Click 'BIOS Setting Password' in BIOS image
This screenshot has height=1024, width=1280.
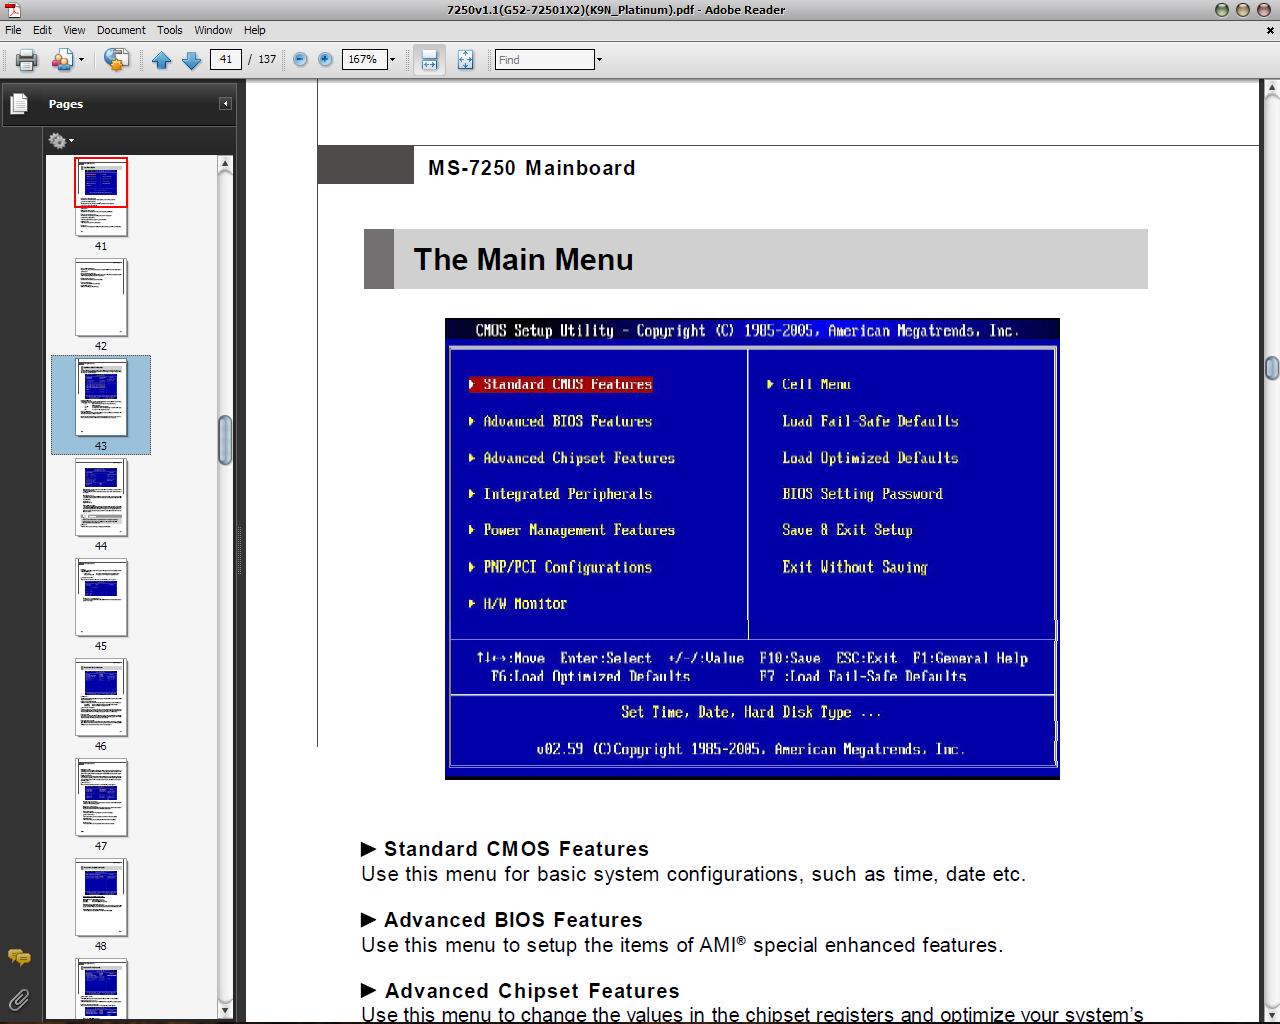[862, 494]
